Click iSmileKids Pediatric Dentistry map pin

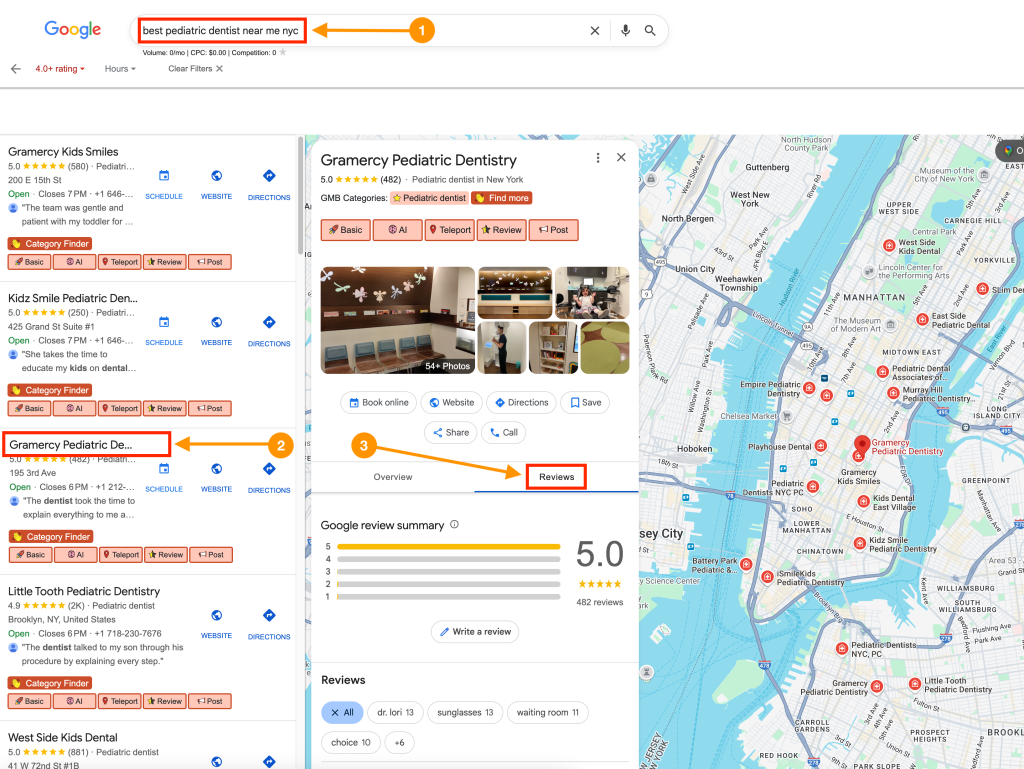coord(767,576)
